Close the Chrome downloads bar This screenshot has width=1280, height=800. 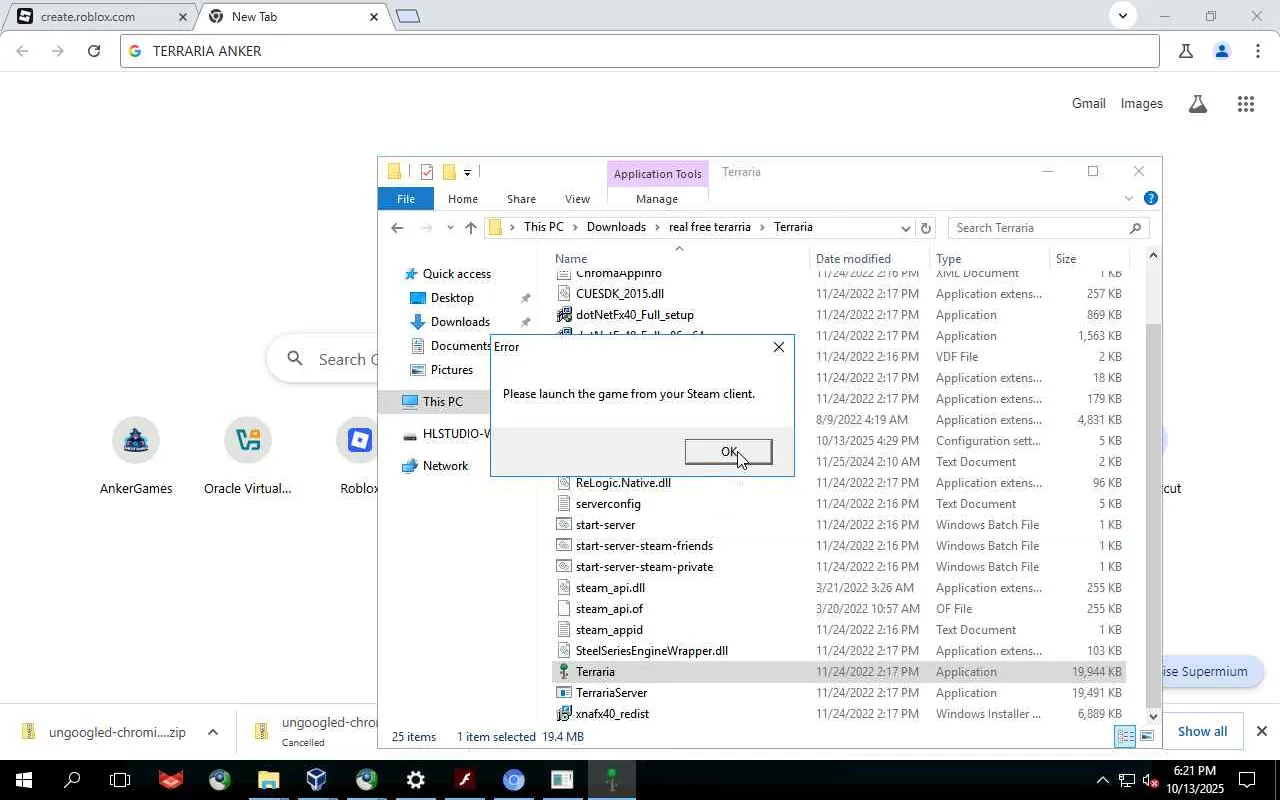pos(1261,731)
